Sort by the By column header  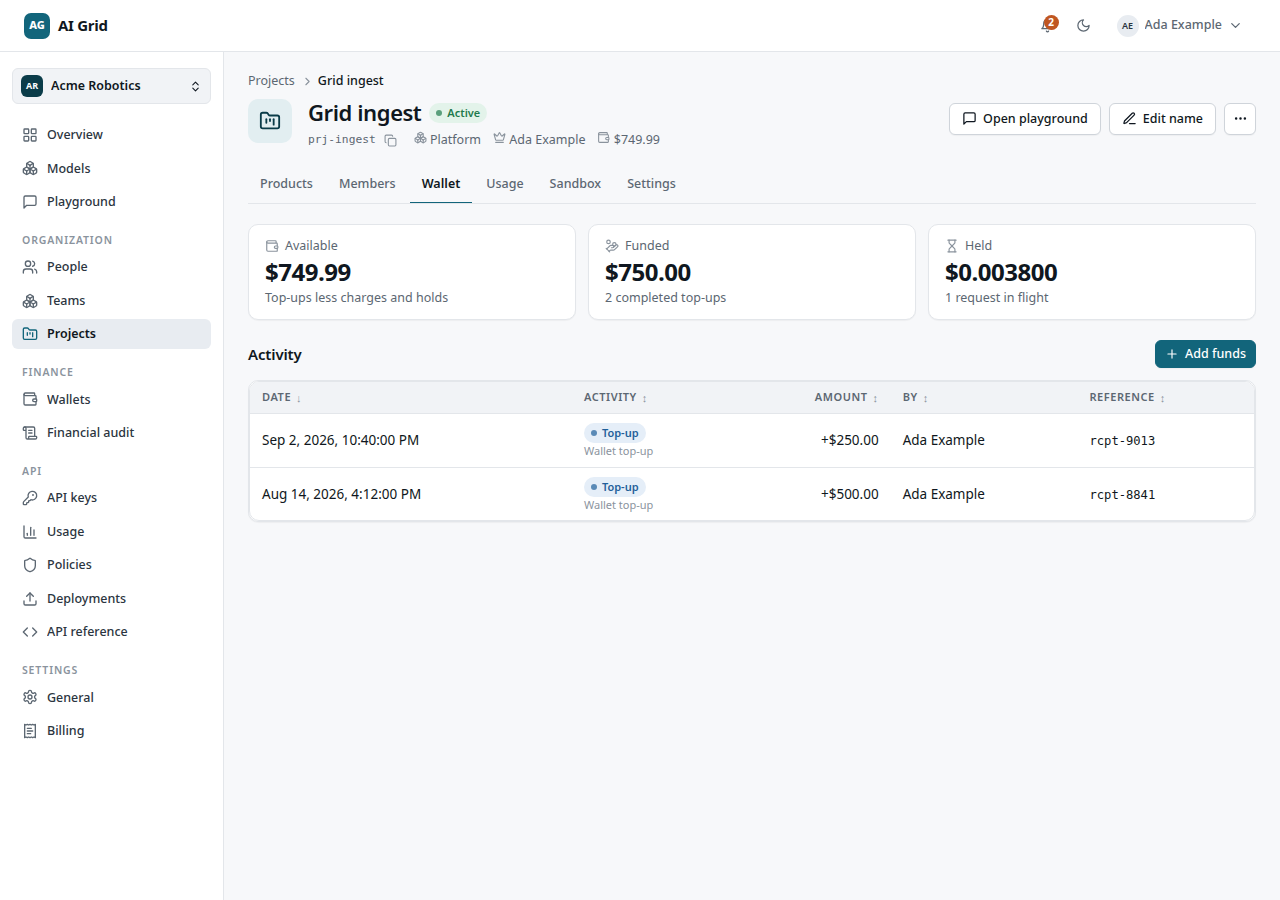pyautogui.click(x=915, y=397)
